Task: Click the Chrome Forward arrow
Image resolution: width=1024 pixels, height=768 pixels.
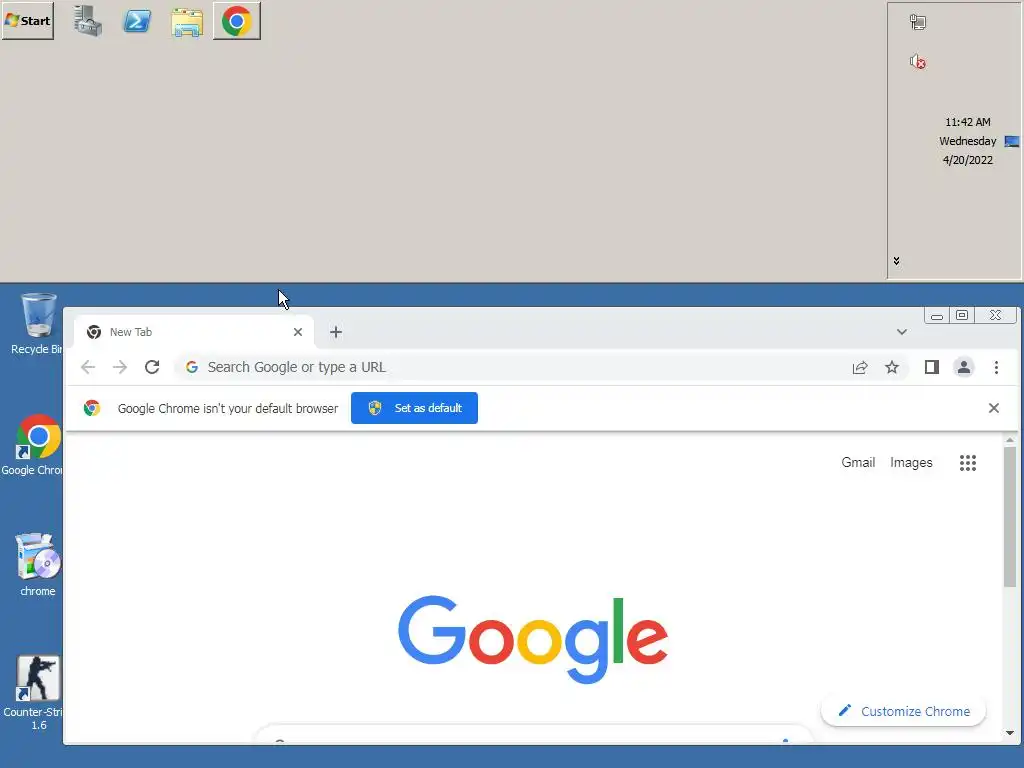Action: tap(120, 367)
